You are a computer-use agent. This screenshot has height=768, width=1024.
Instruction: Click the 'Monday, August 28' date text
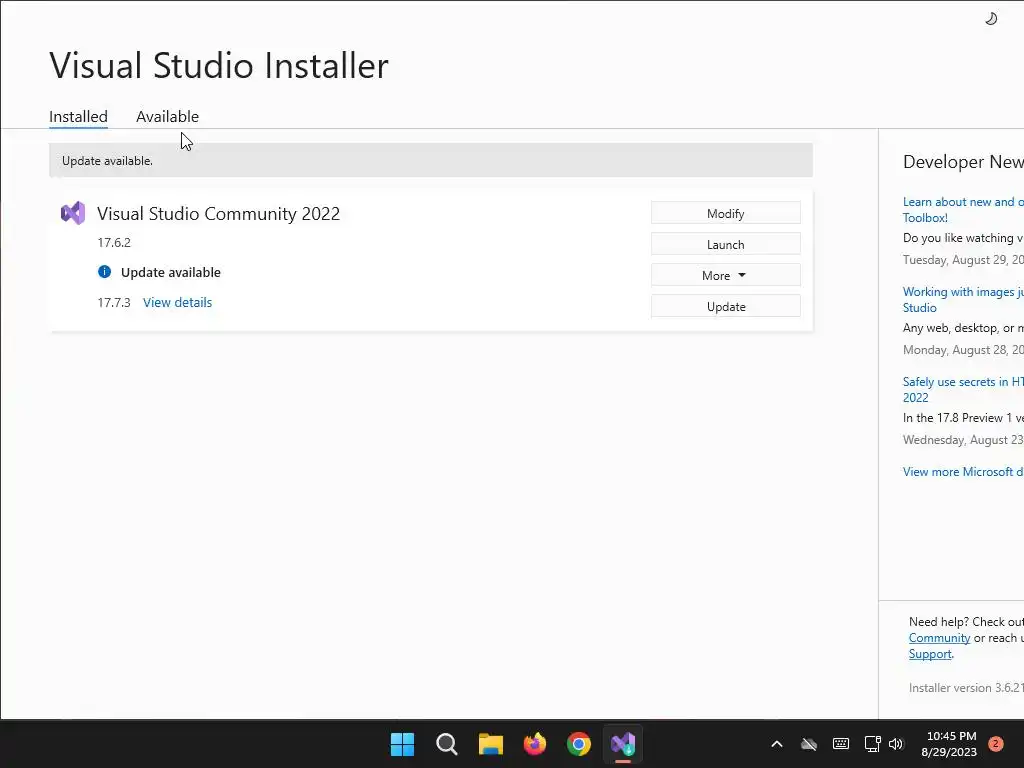point(963,350)
